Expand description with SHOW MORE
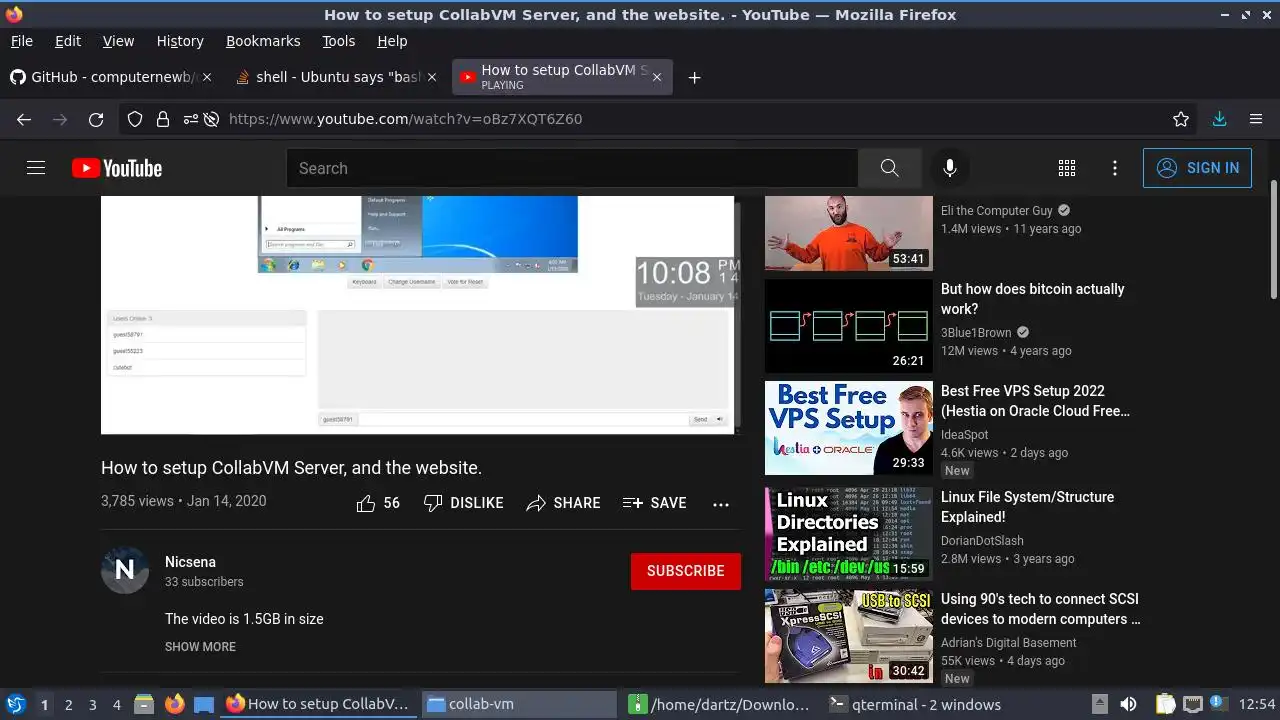This screenshot has width=1280, height=720. [x=200, y=647]
